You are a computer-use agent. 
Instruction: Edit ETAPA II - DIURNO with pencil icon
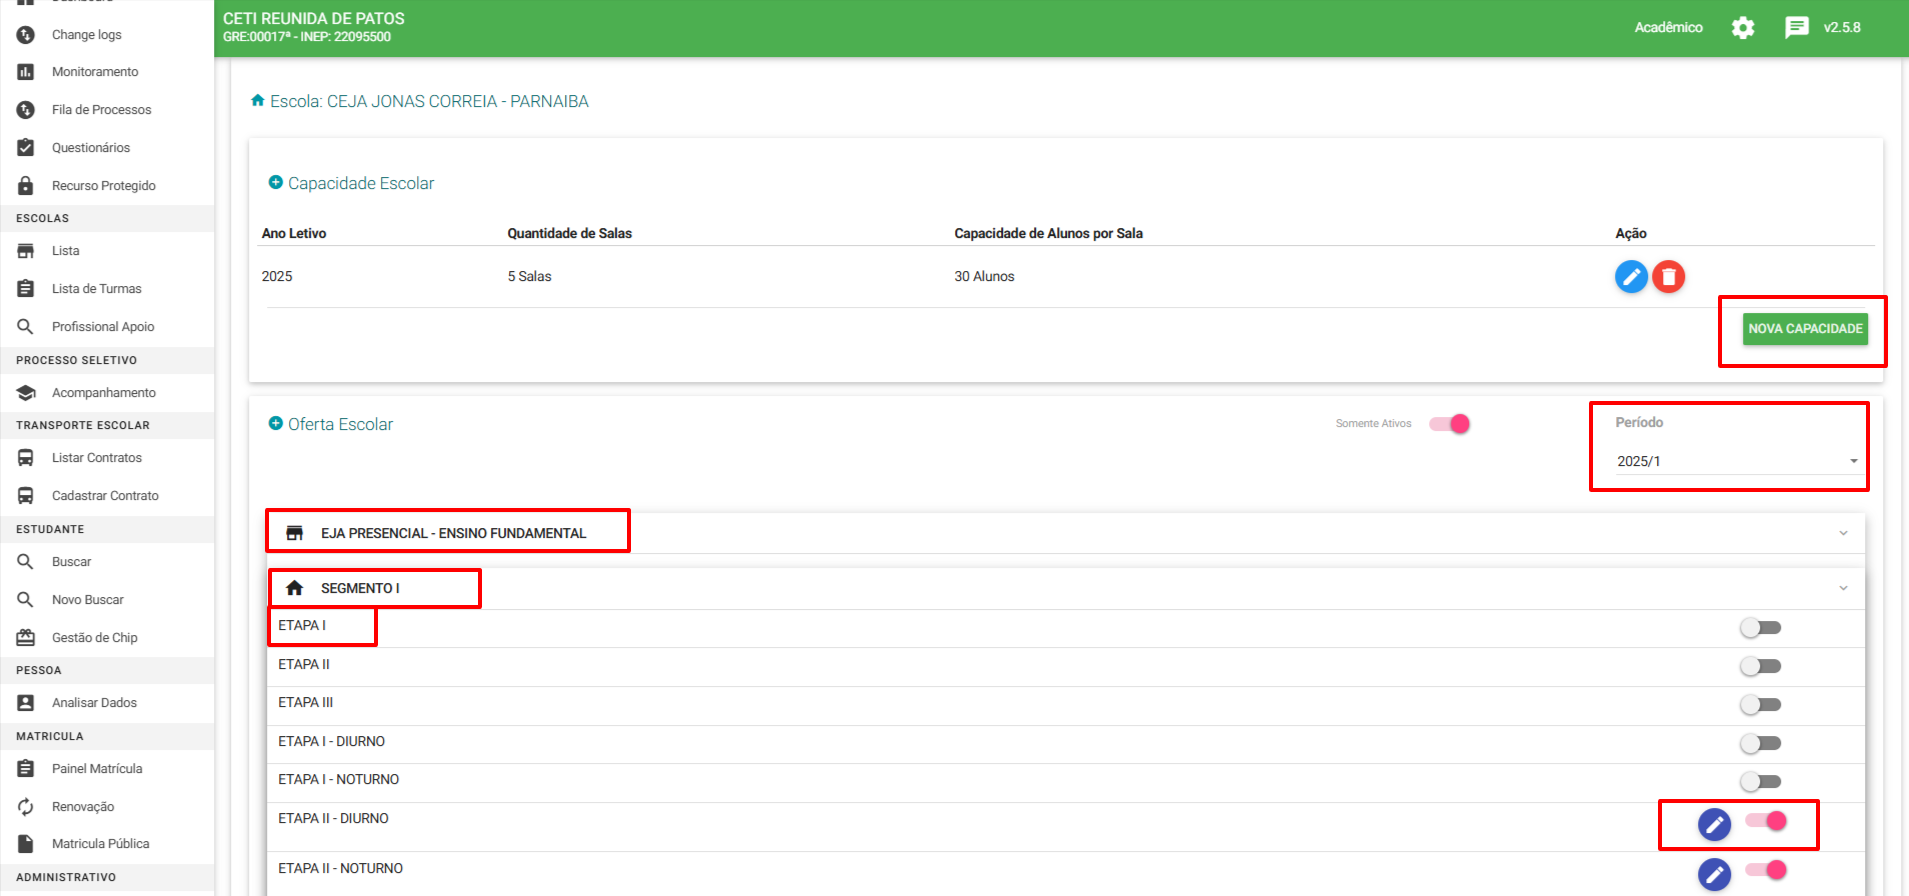(x=1714, y=824)
